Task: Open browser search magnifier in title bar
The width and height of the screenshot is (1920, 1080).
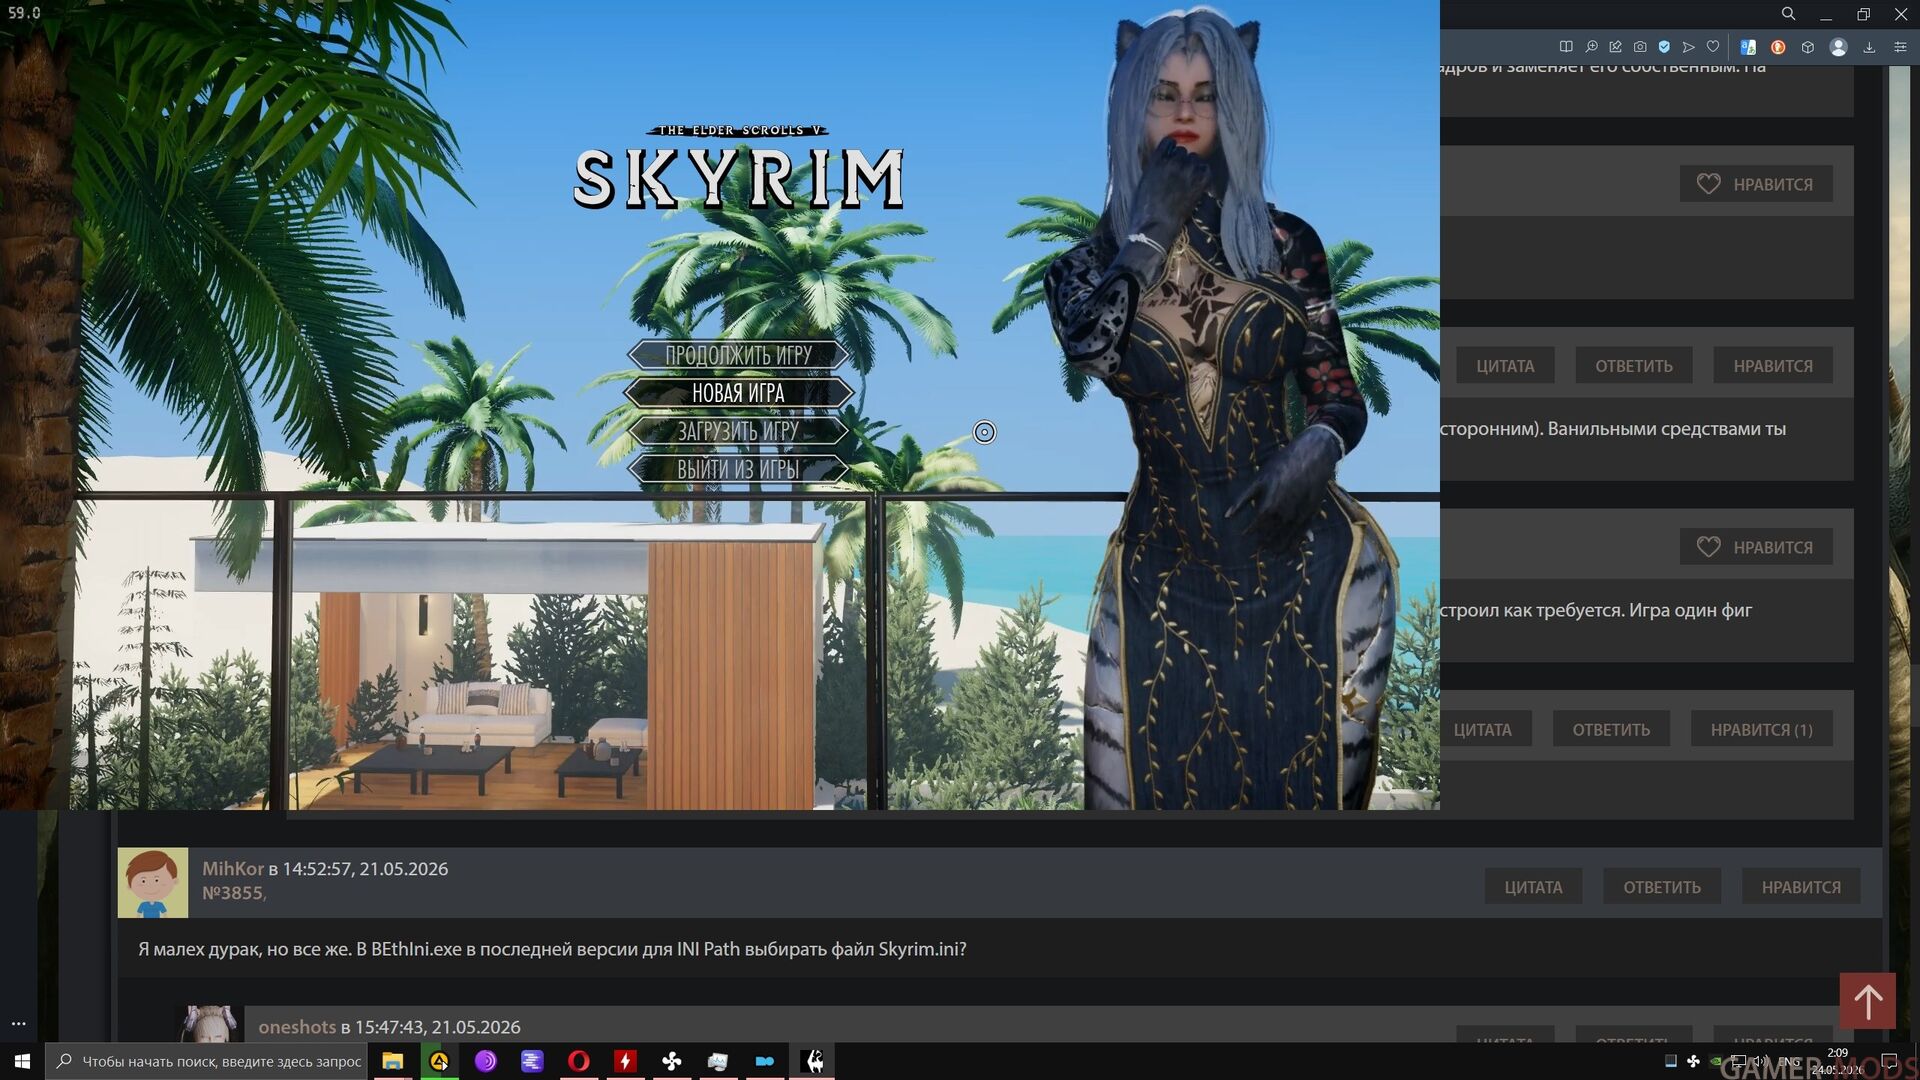Action: [1788, 14]
